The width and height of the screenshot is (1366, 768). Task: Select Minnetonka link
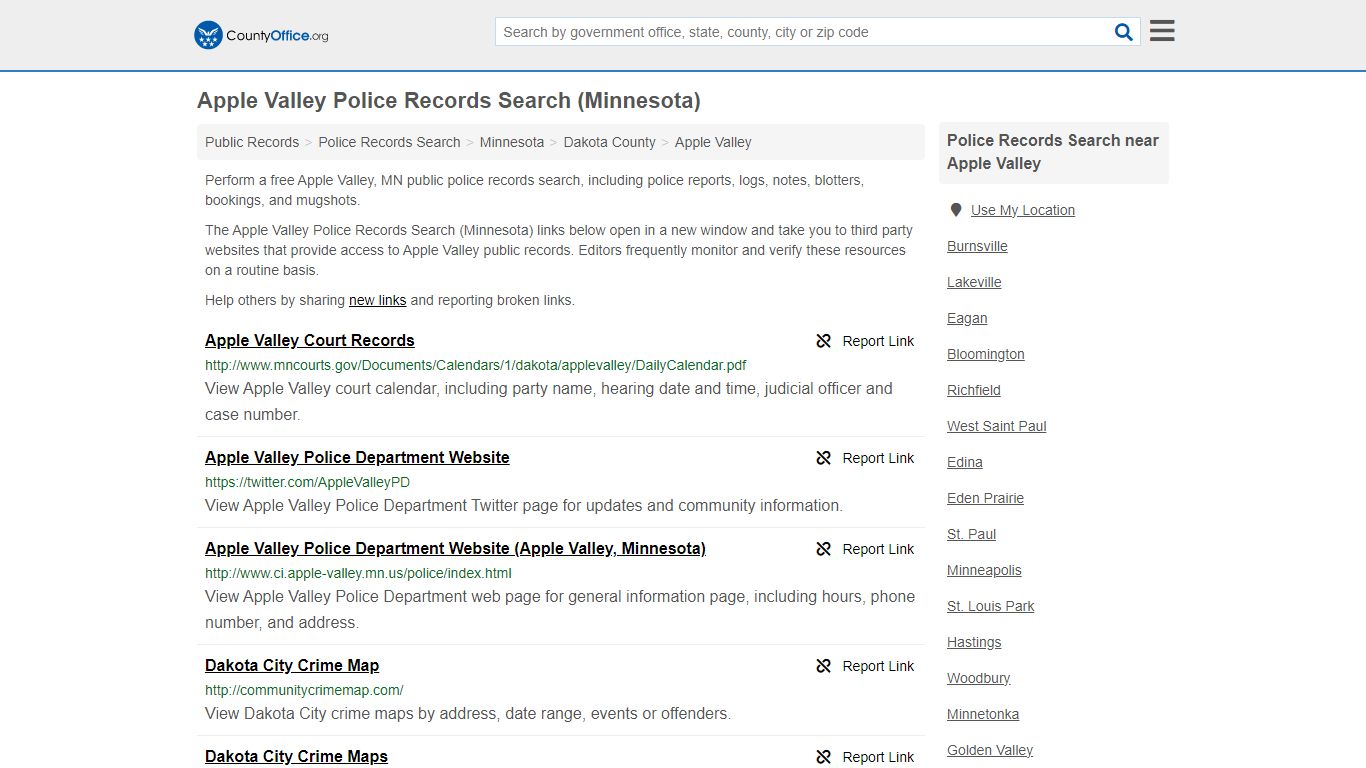click(x=983, y=714)
